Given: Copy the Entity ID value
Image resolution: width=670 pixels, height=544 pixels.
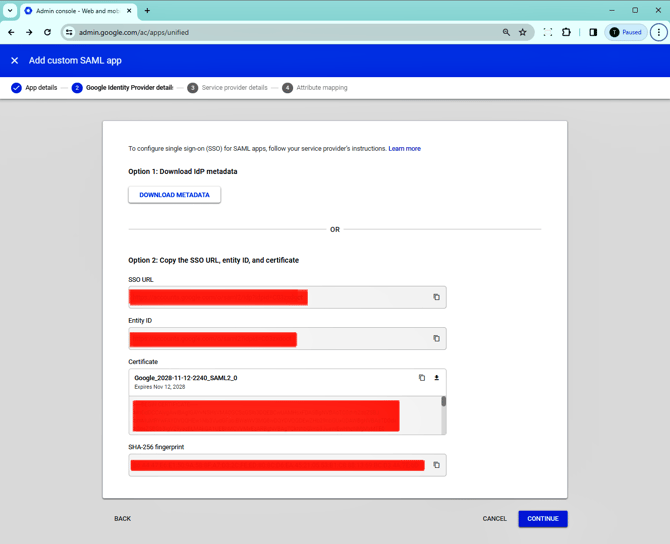Looking at the screenshot, I should point(436,338).
